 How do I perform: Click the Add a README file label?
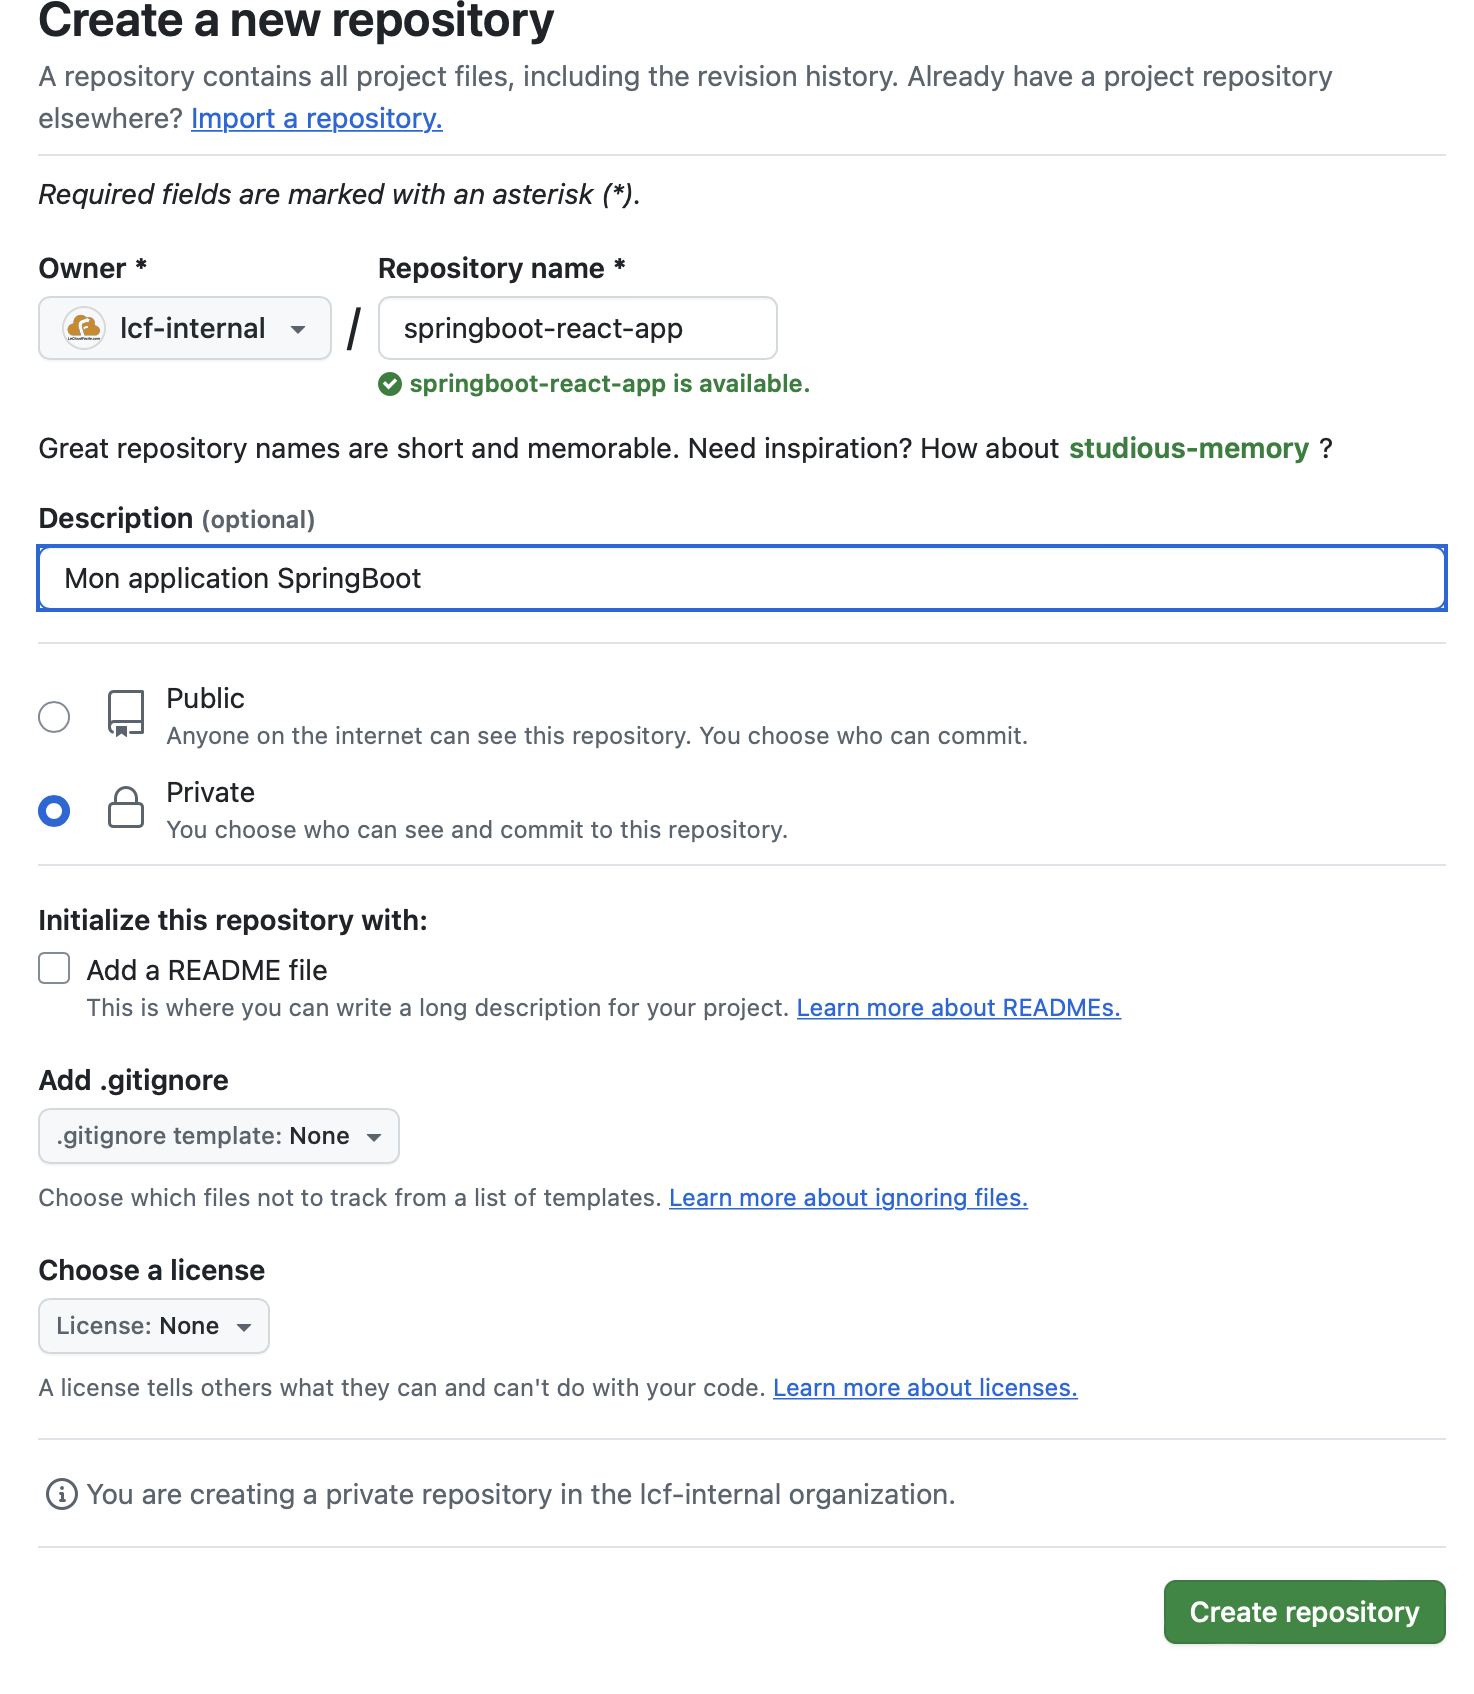207,970
